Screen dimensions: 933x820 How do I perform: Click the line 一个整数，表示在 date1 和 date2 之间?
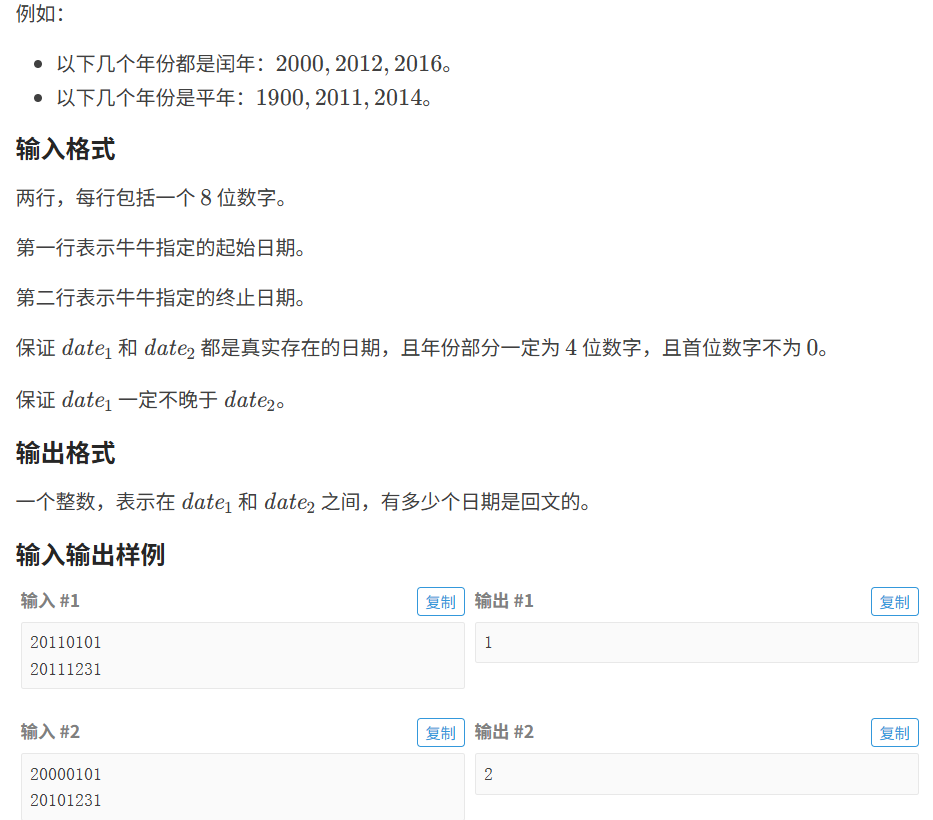point(303,502)
